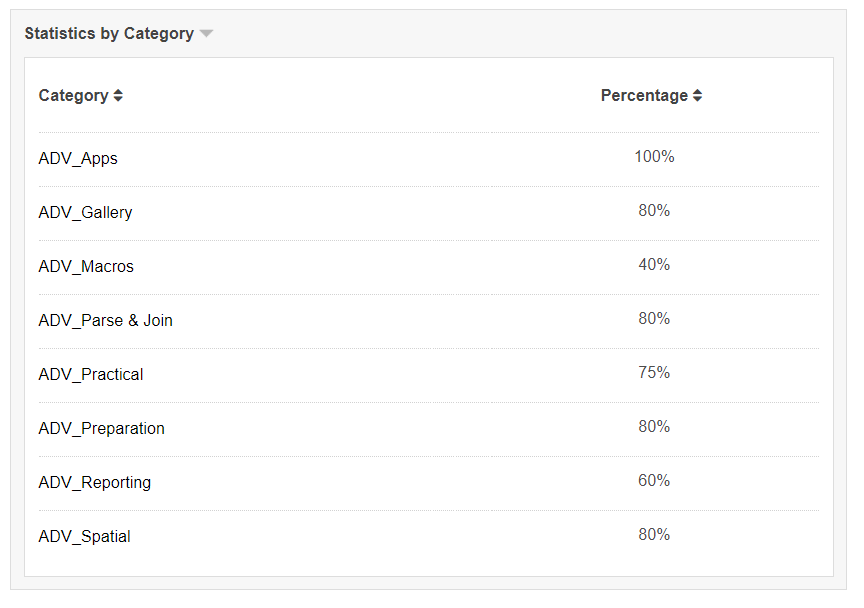This screenshot has height=608, width=864.
Task: Click the Category column sort icon
Action: pos(118,96)
